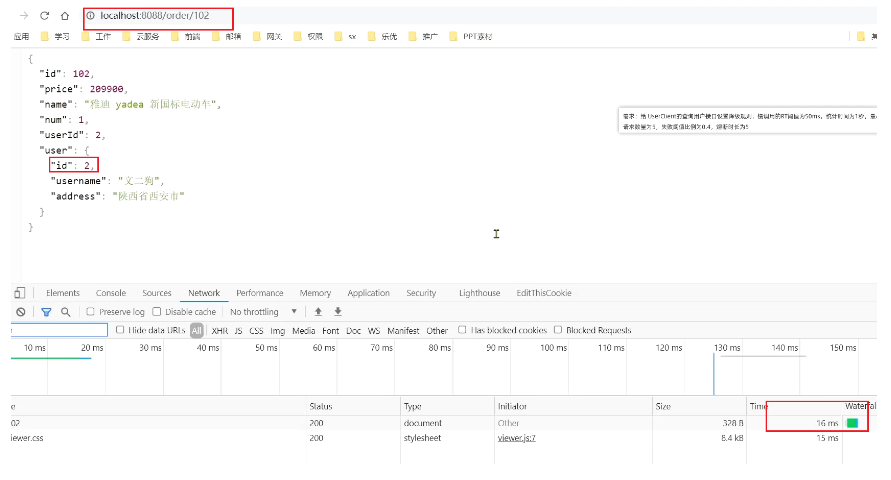This screenshot has width=891, height=480.
Task: Tick the Has blocked cookies checkbox
Action: [463, 330]
